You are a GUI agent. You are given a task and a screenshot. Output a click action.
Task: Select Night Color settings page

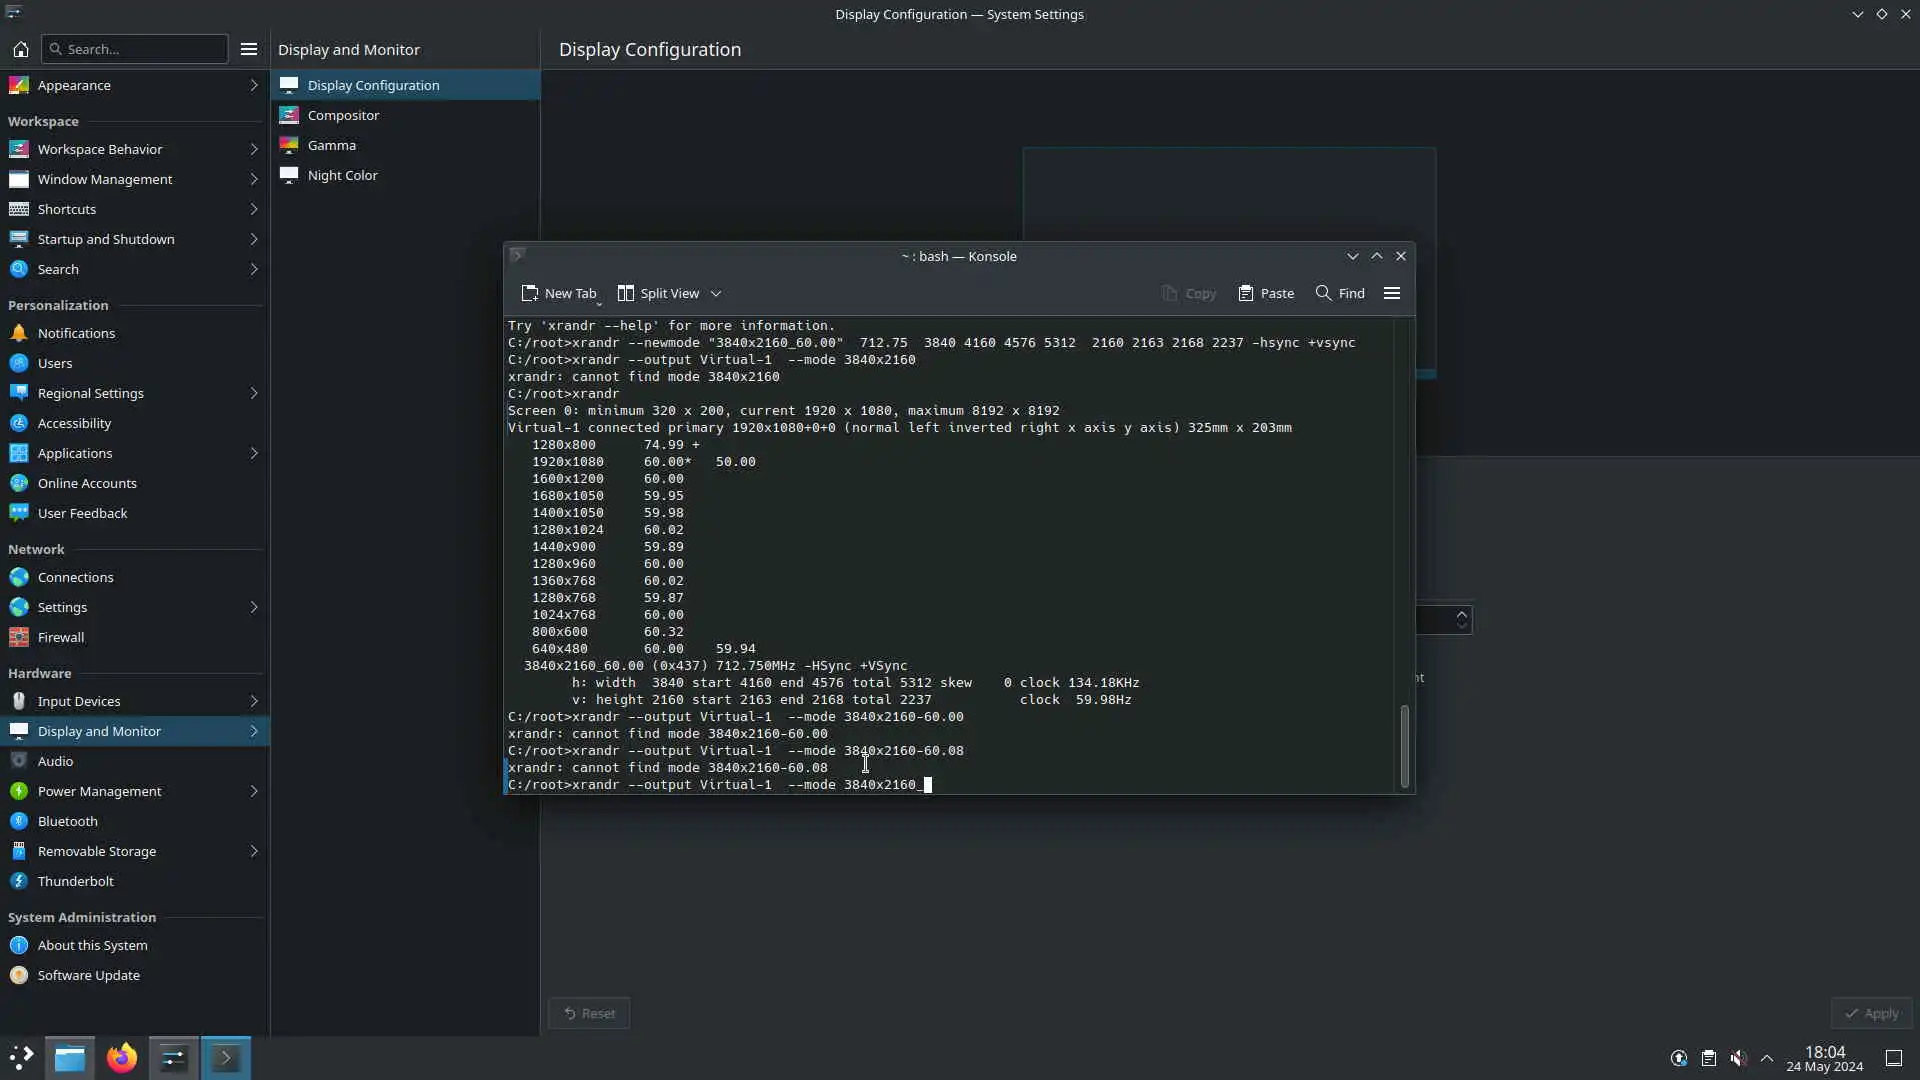coord(342,175)
